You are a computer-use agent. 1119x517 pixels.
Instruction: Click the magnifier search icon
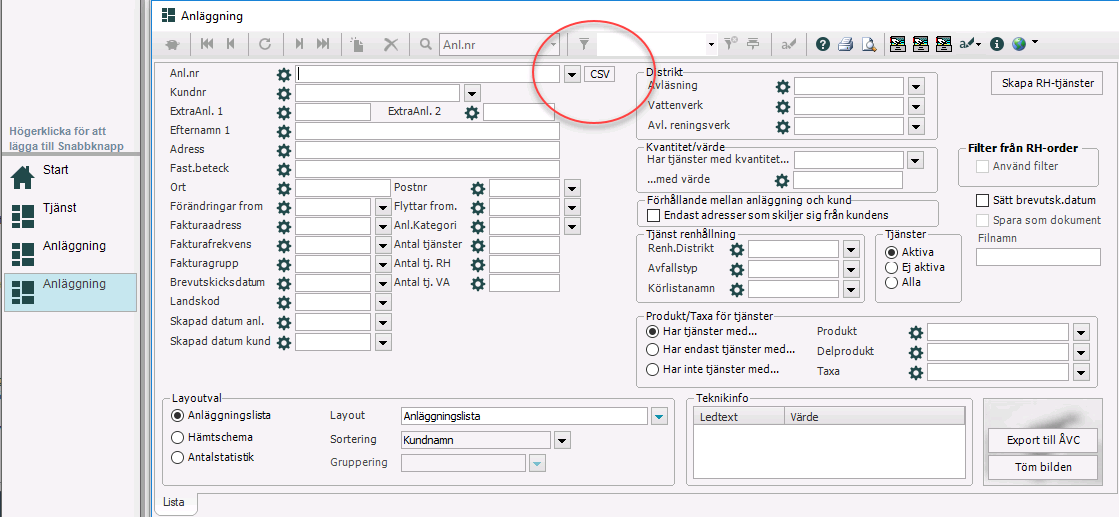(x=425, y=44)
